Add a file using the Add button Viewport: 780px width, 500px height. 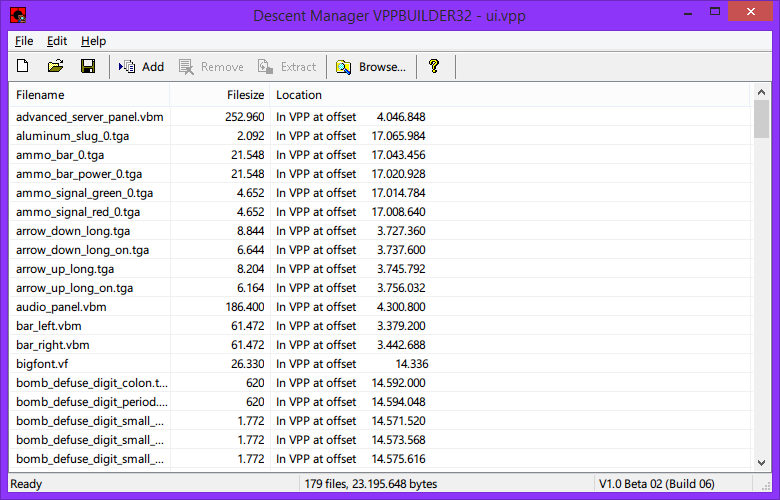point(141,67)
